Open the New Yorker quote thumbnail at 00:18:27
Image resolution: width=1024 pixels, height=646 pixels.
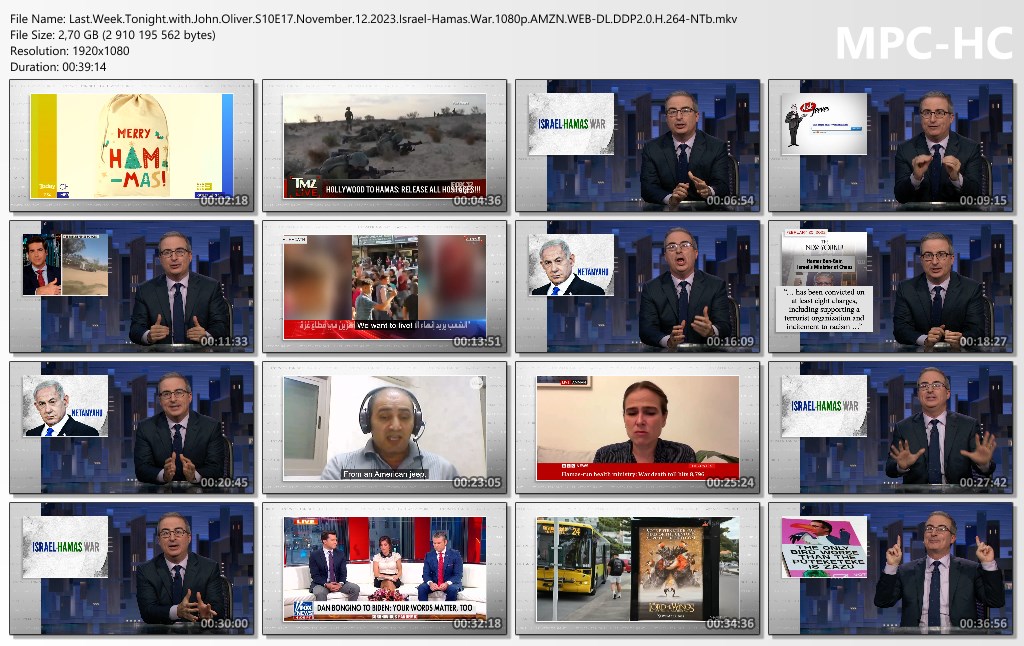(890, 287)
